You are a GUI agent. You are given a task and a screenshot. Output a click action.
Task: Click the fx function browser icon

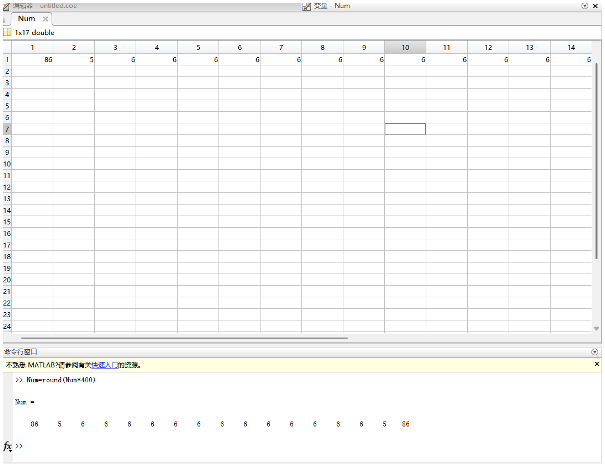[x=8, y=446]
